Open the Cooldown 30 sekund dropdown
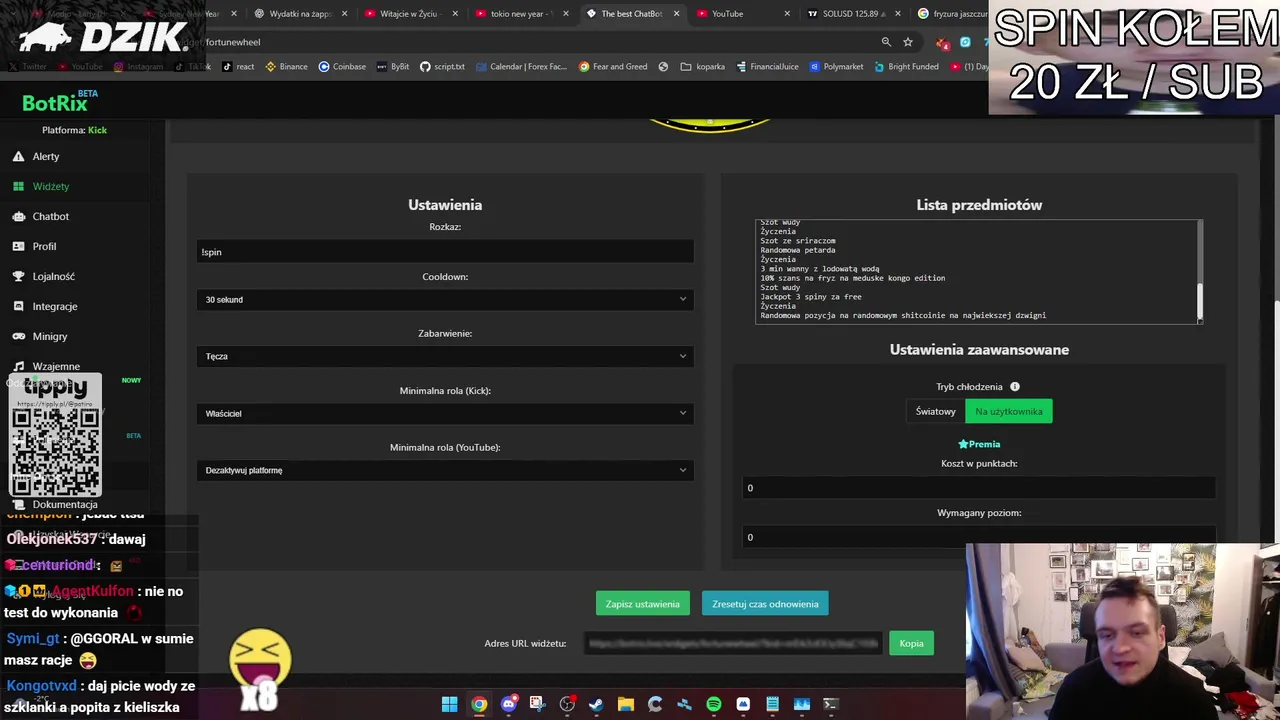1280x720 pixels. pos(445,299)
